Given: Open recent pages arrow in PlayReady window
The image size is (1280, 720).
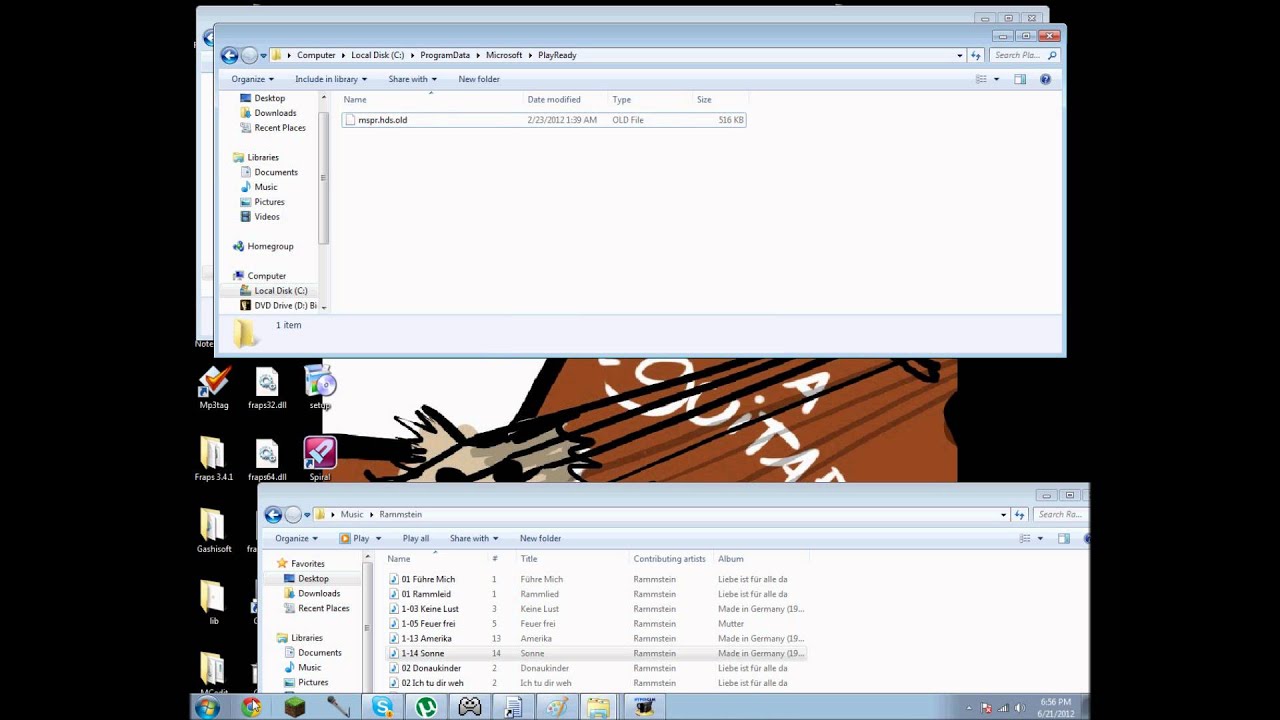Looking at the screenshot, I should click(263, 56).
